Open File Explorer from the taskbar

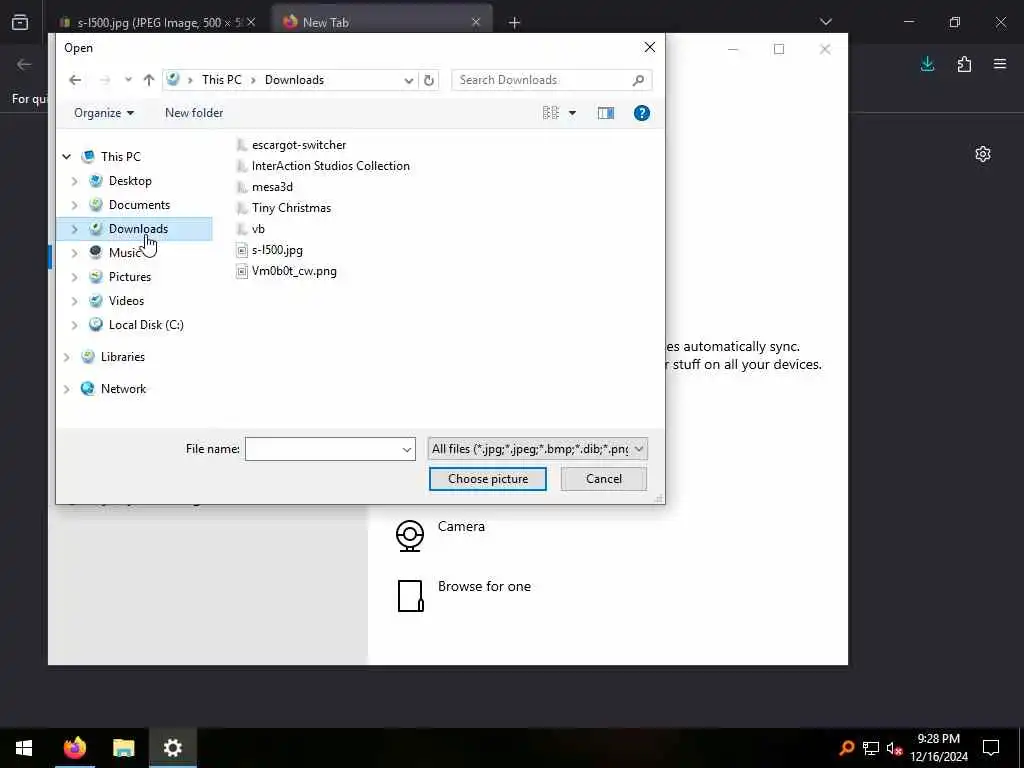[x=123, y=748]
